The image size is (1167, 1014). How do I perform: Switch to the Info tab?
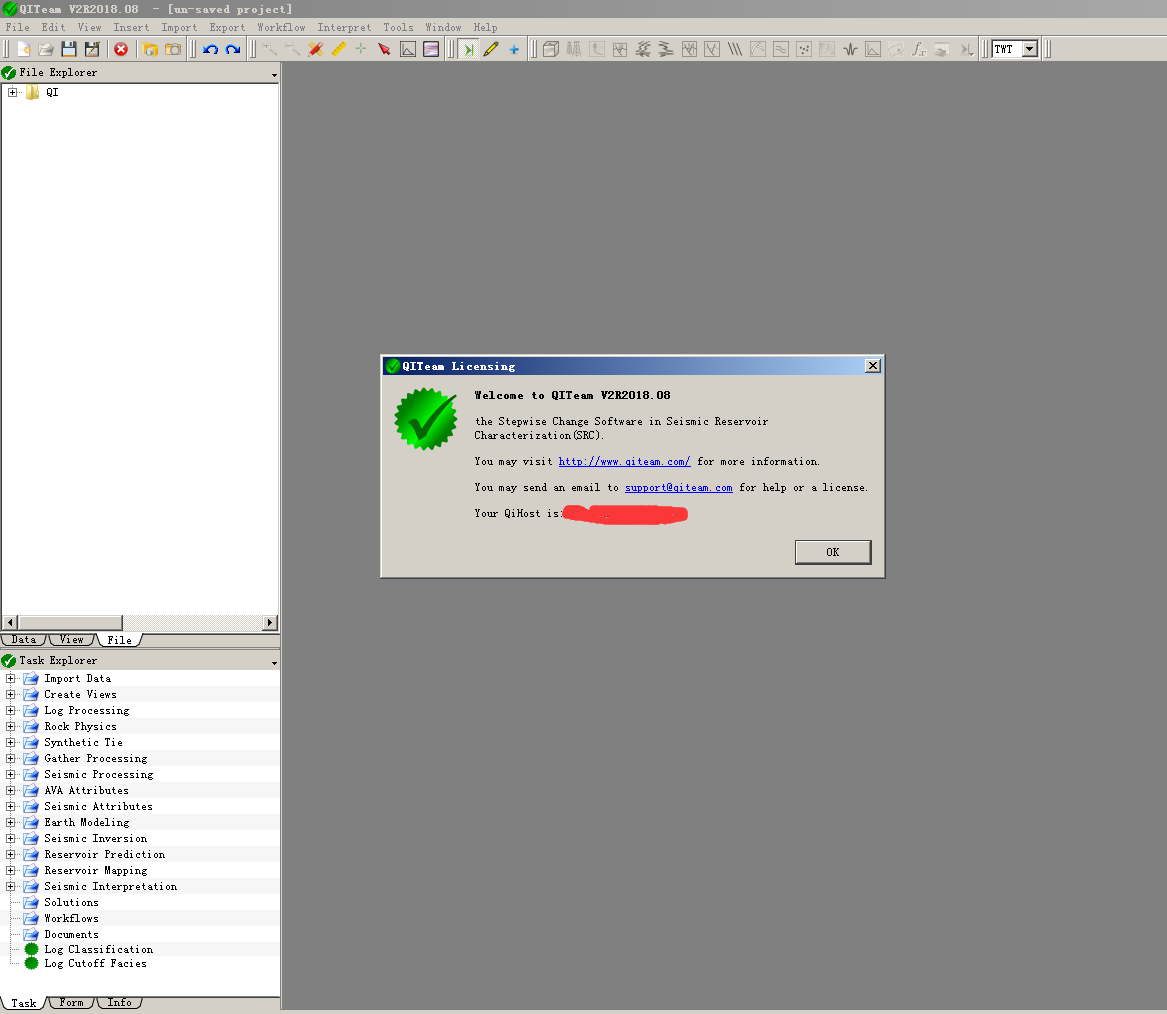(x=120, y=1002)
